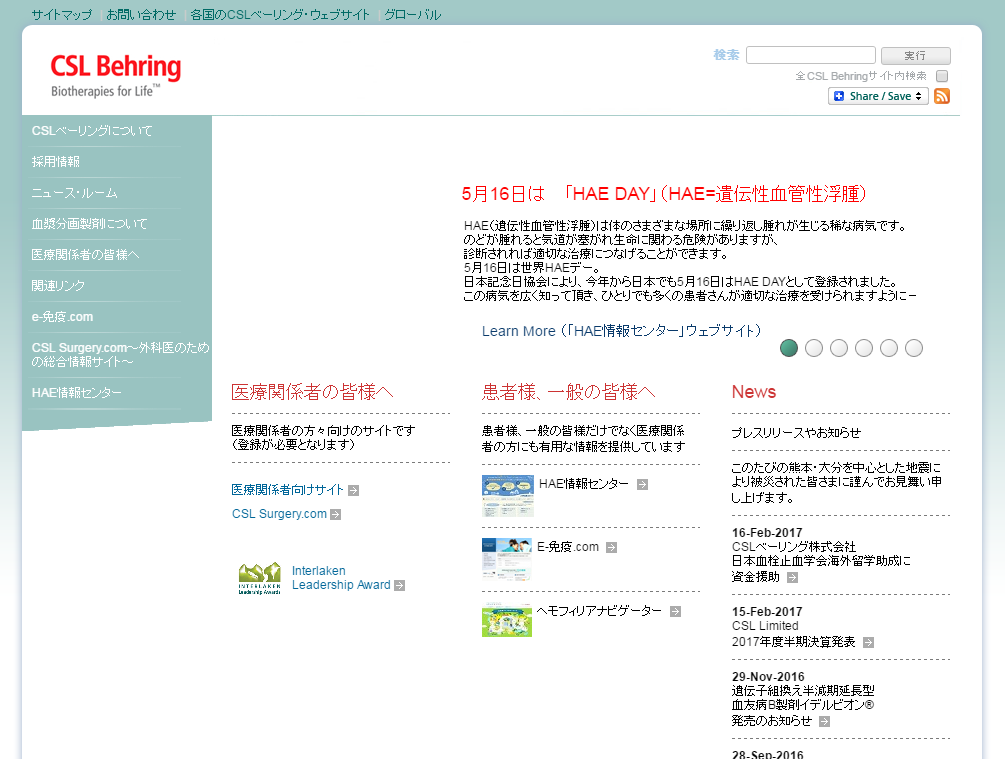Open CSLベーリングについて menu item
The height and width of the screenshot is (759, 1005).
pyautogui.click(x=92, y=131)
